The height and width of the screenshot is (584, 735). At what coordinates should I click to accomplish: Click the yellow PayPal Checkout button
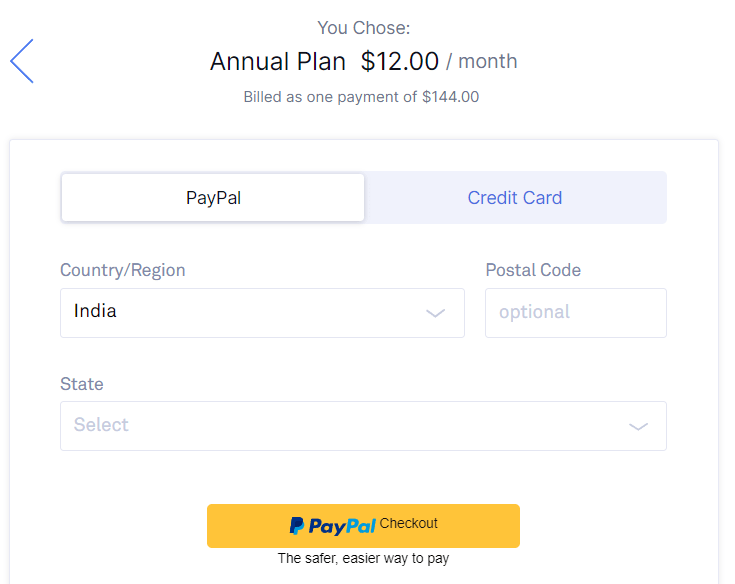pos(363,525)
